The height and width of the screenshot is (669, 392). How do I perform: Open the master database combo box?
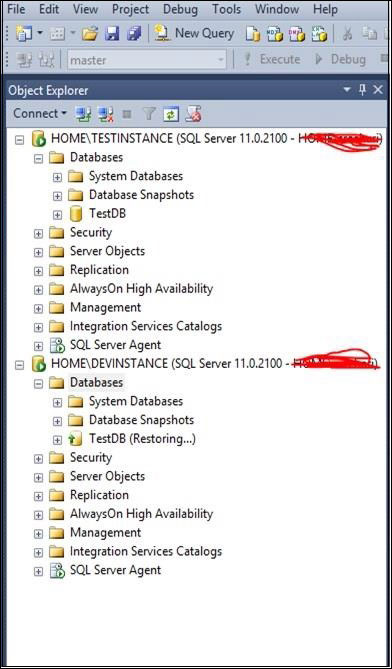point(147,60)
